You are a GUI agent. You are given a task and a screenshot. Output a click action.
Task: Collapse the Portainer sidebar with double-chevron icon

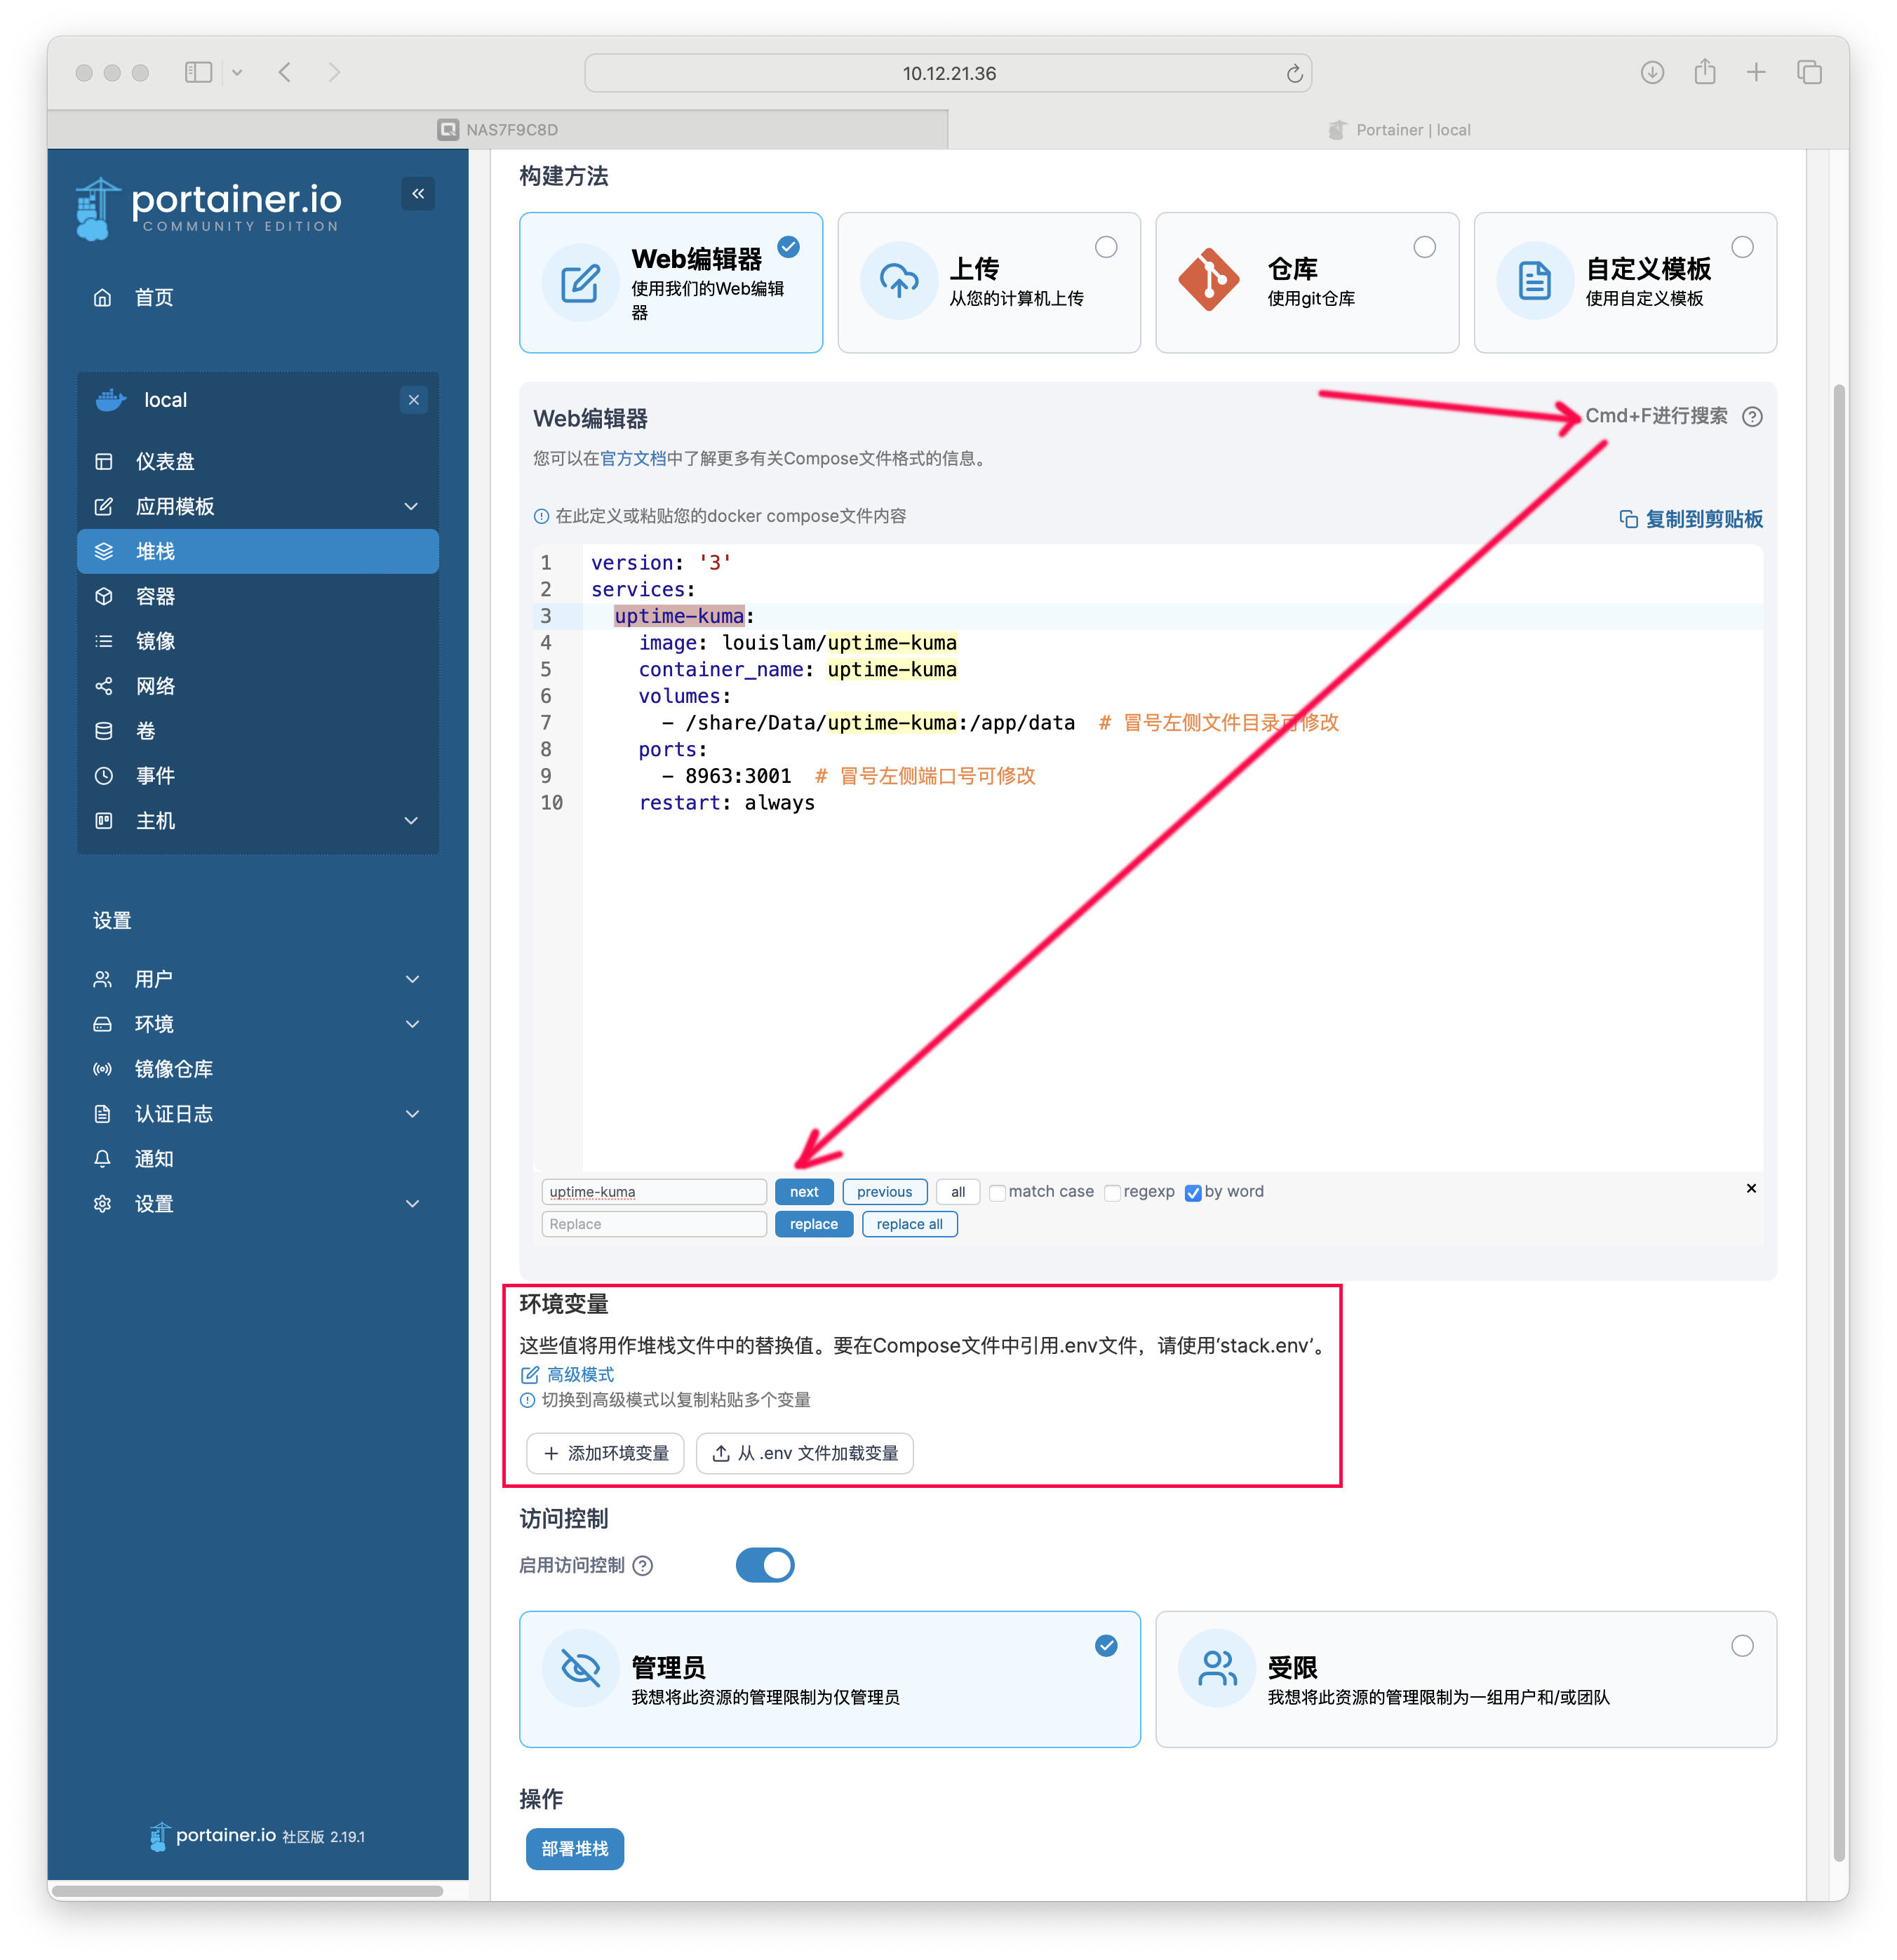coord(418,193)
